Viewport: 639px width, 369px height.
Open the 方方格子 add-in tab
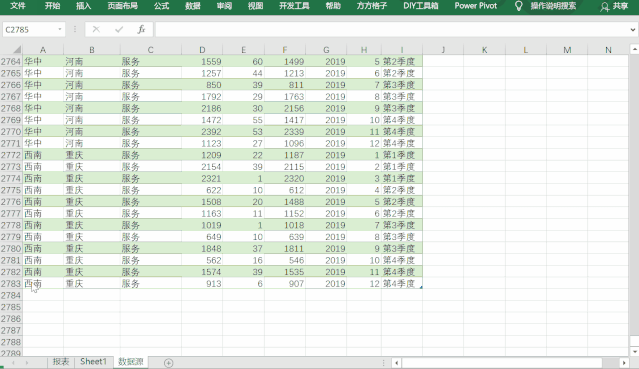point(372,6)
